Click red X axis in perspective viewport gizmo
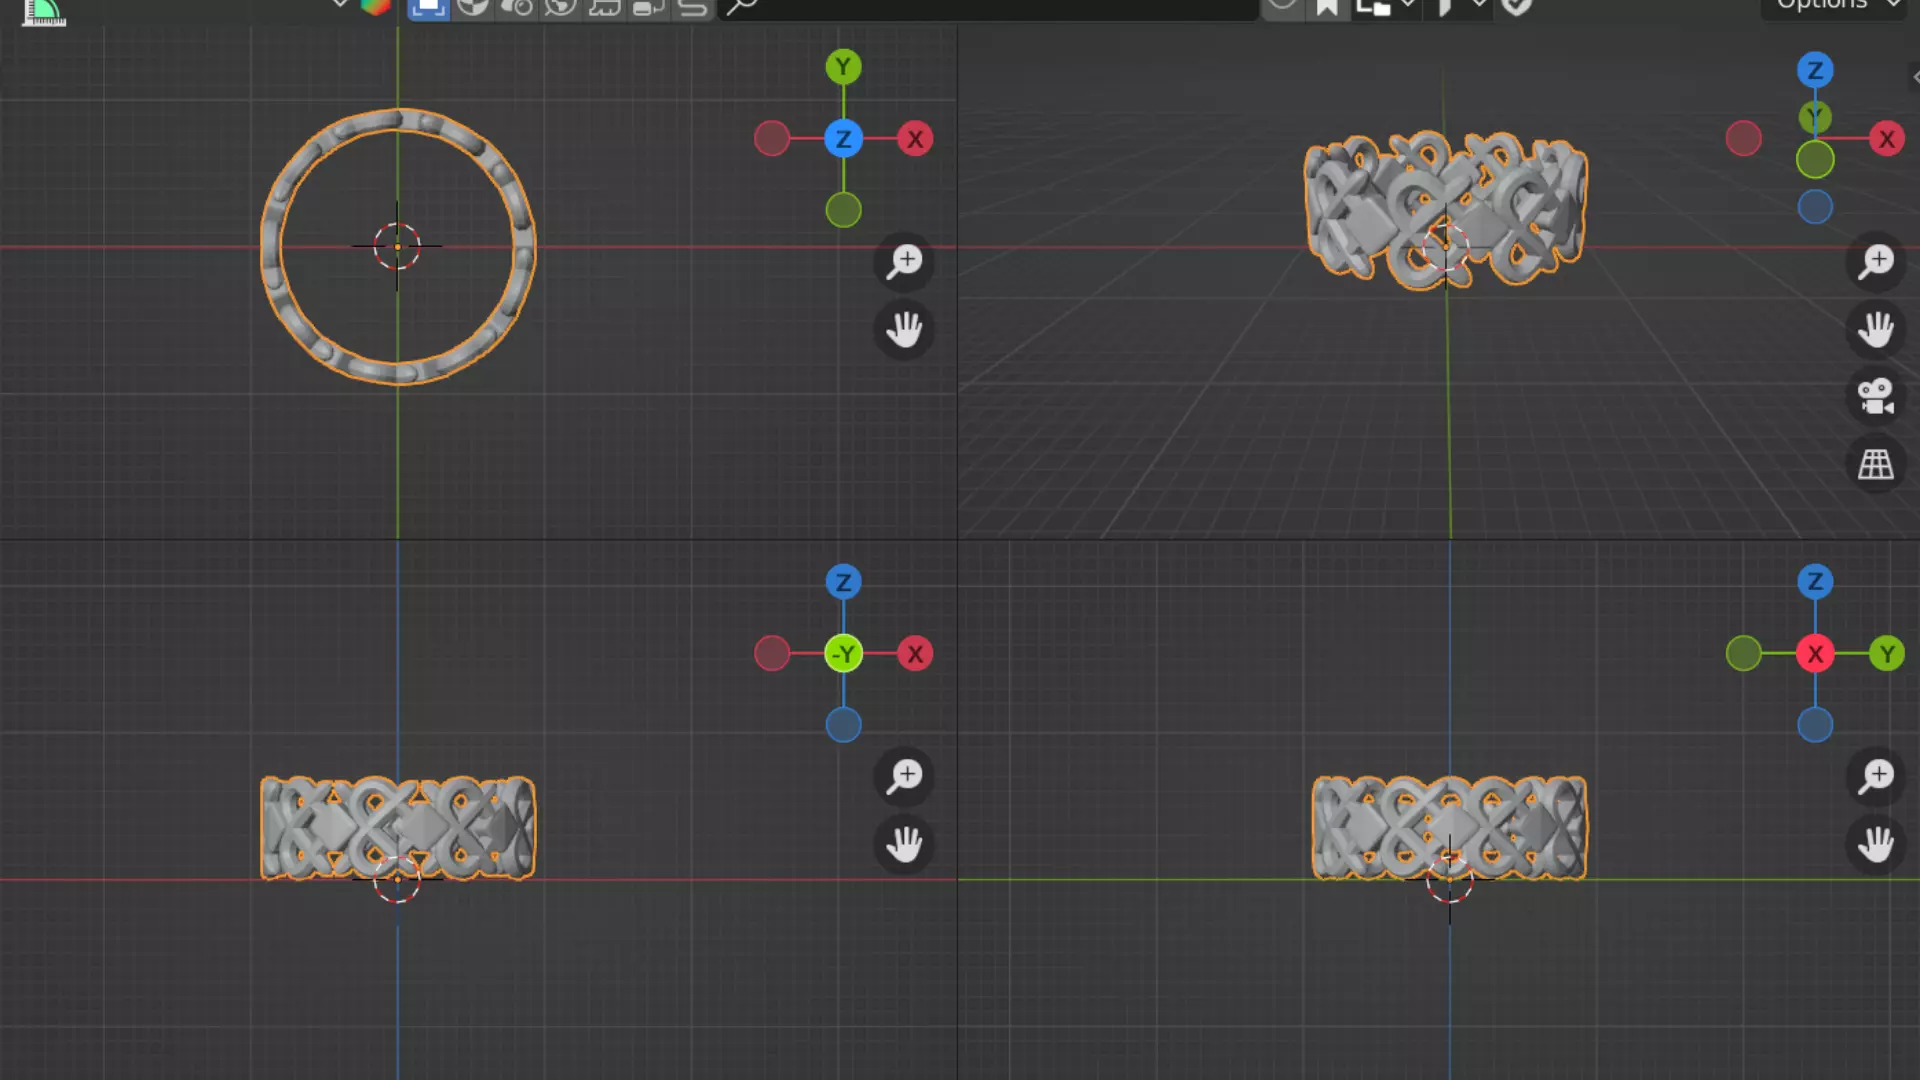Image resolution: width=1920 pixels, height=1080 pixels. coord(1887,139)
